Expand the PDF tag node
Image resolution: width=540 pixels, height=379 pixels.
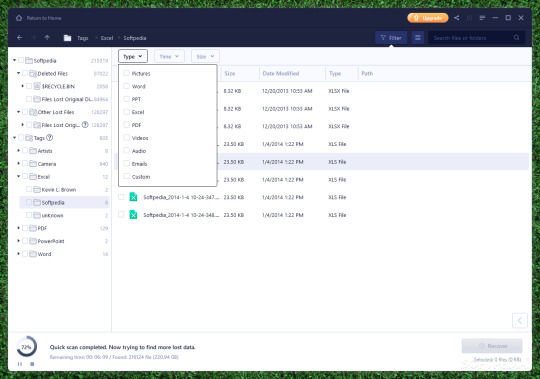click(x=19, y=228)
